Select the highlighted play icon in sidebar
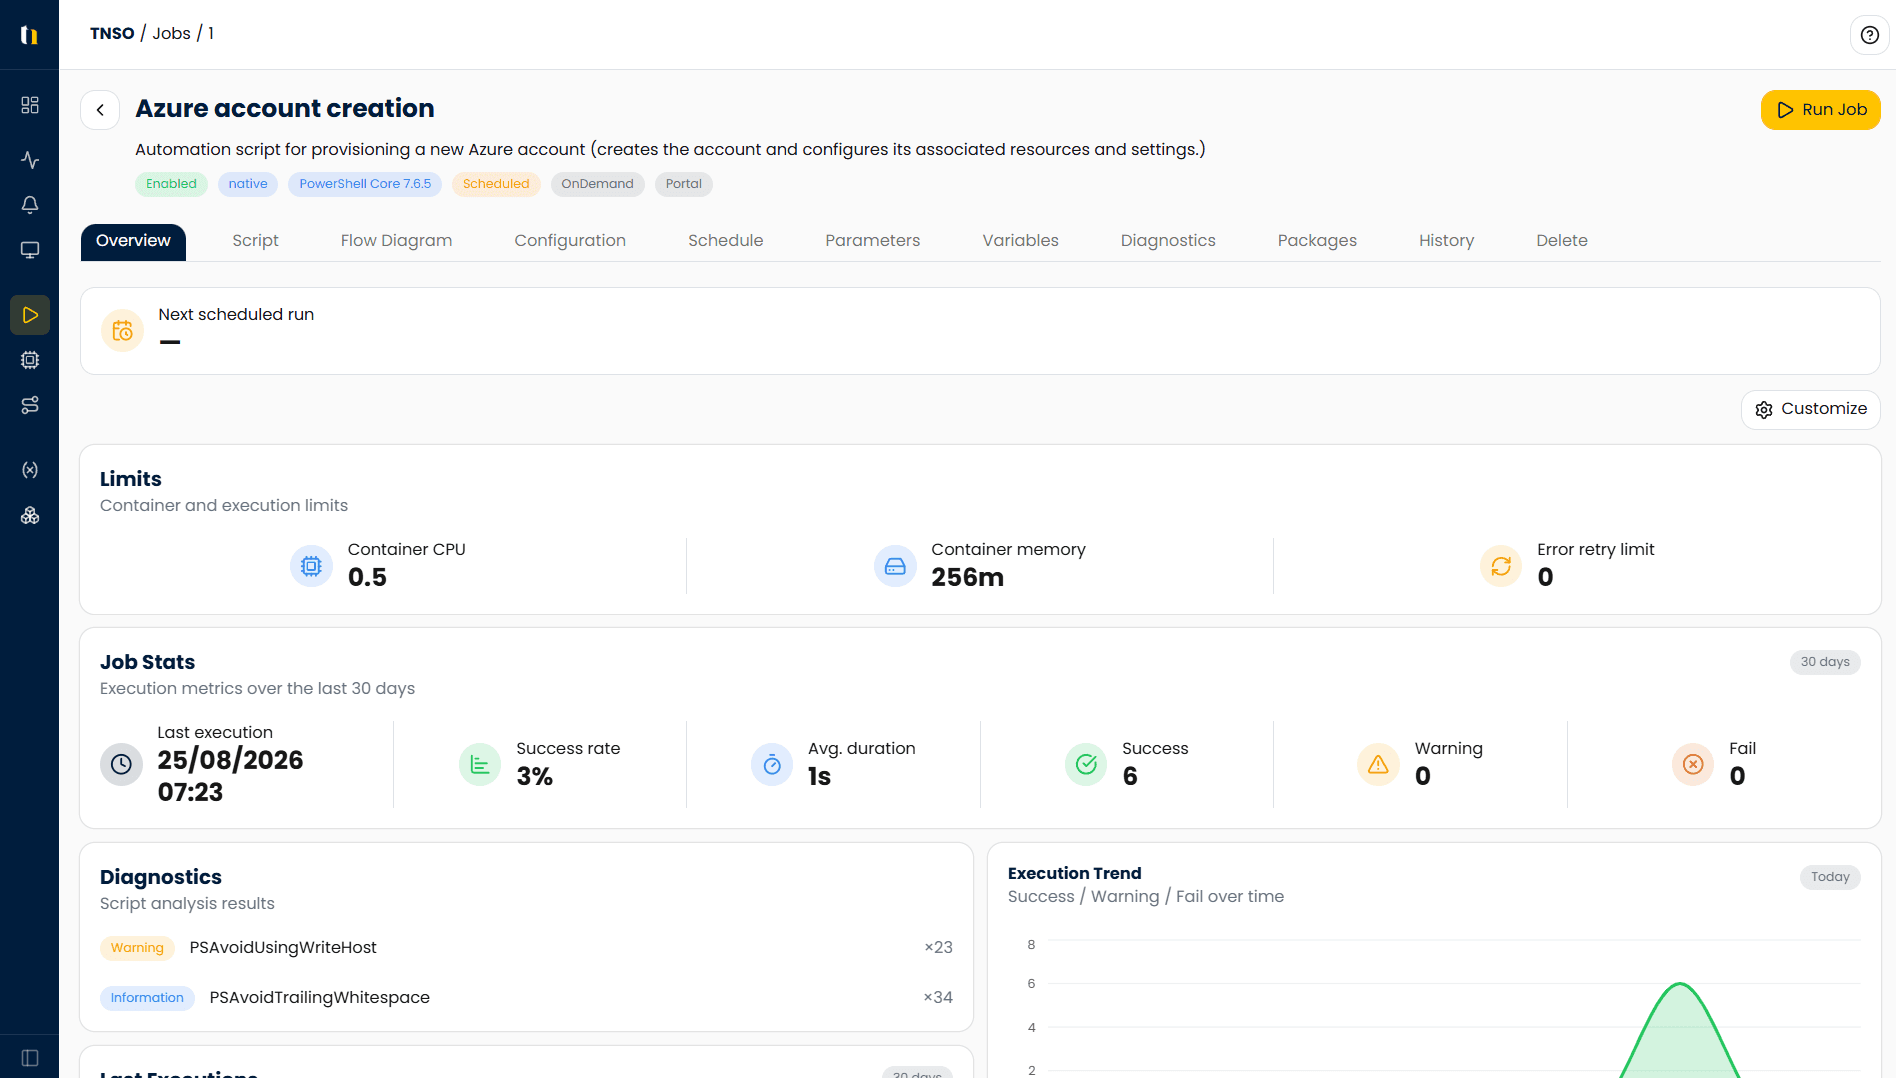This screenshot has height=1078, width=1896. pos(30,315)
